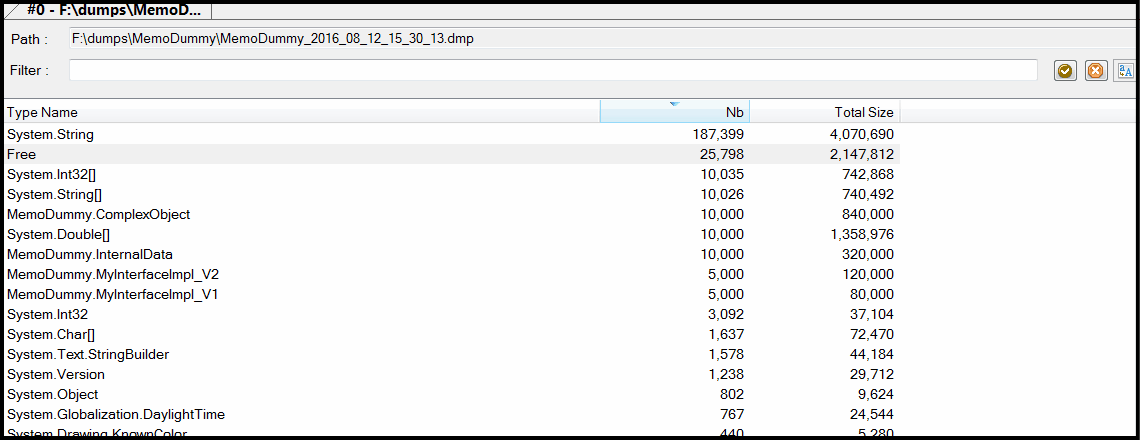
Task: Sort by the Nb column header
Action: click(x=674, y=112)
